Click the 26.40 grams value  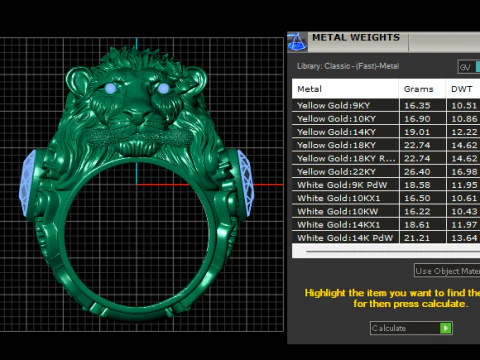[x=417, y=172]
